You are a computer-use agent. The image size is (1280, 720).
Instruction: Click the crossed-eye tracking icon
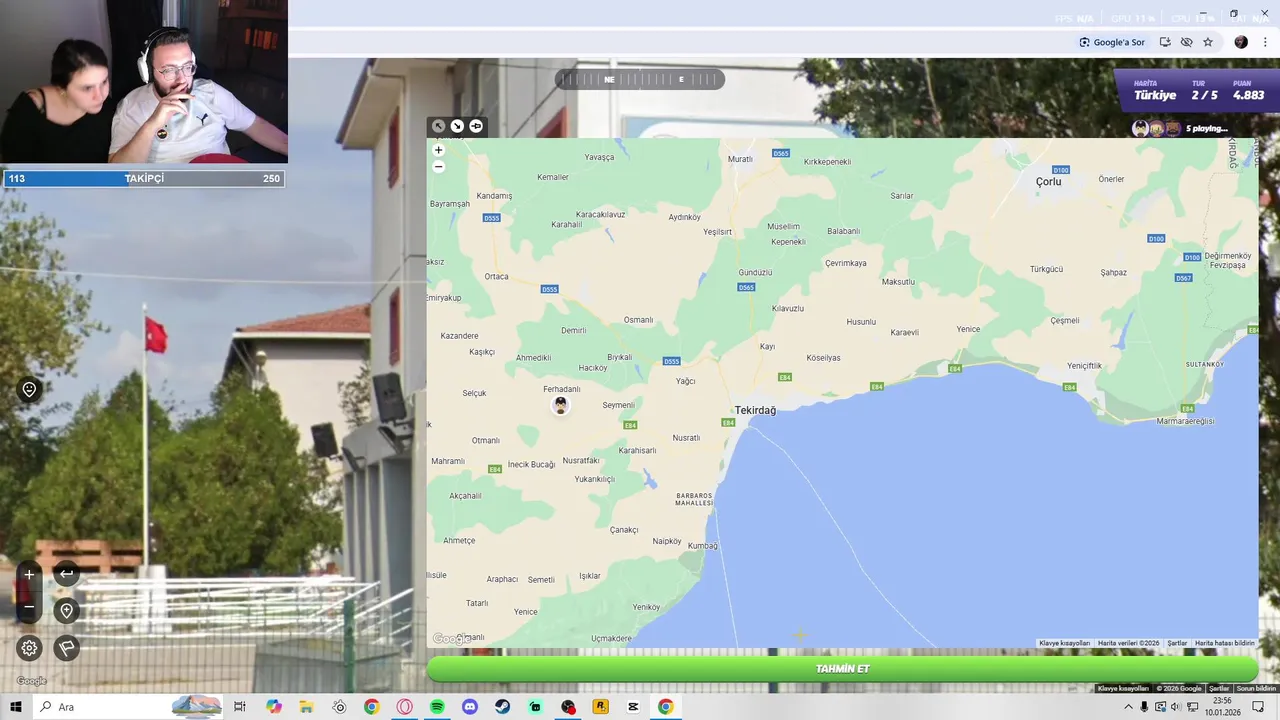pos(1186,42)
